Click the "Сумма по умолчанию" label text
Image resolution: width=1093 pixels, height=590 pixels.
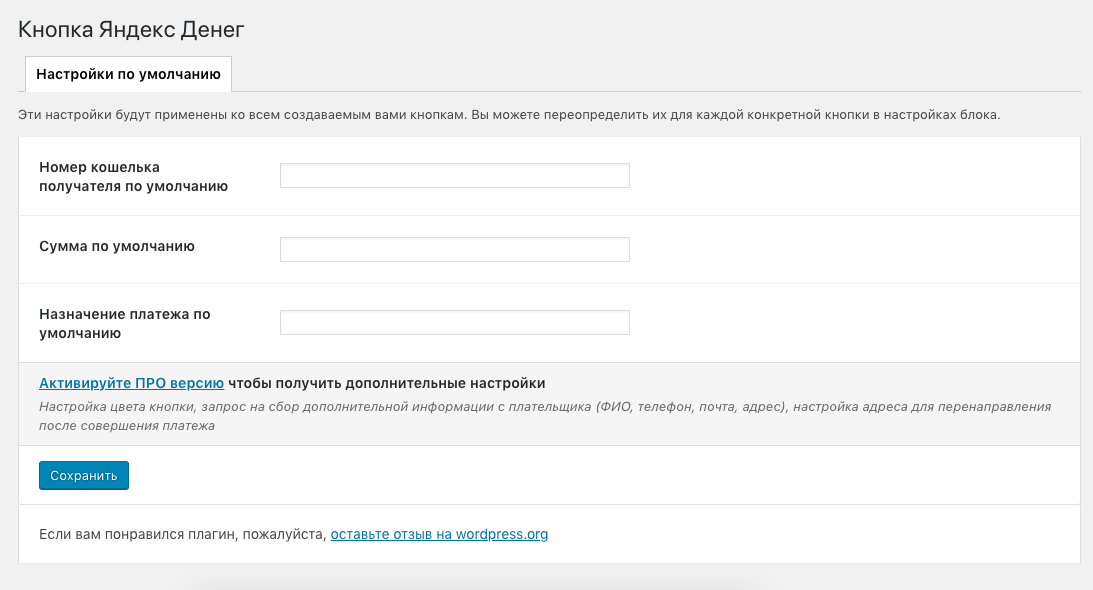pos(117,246)
